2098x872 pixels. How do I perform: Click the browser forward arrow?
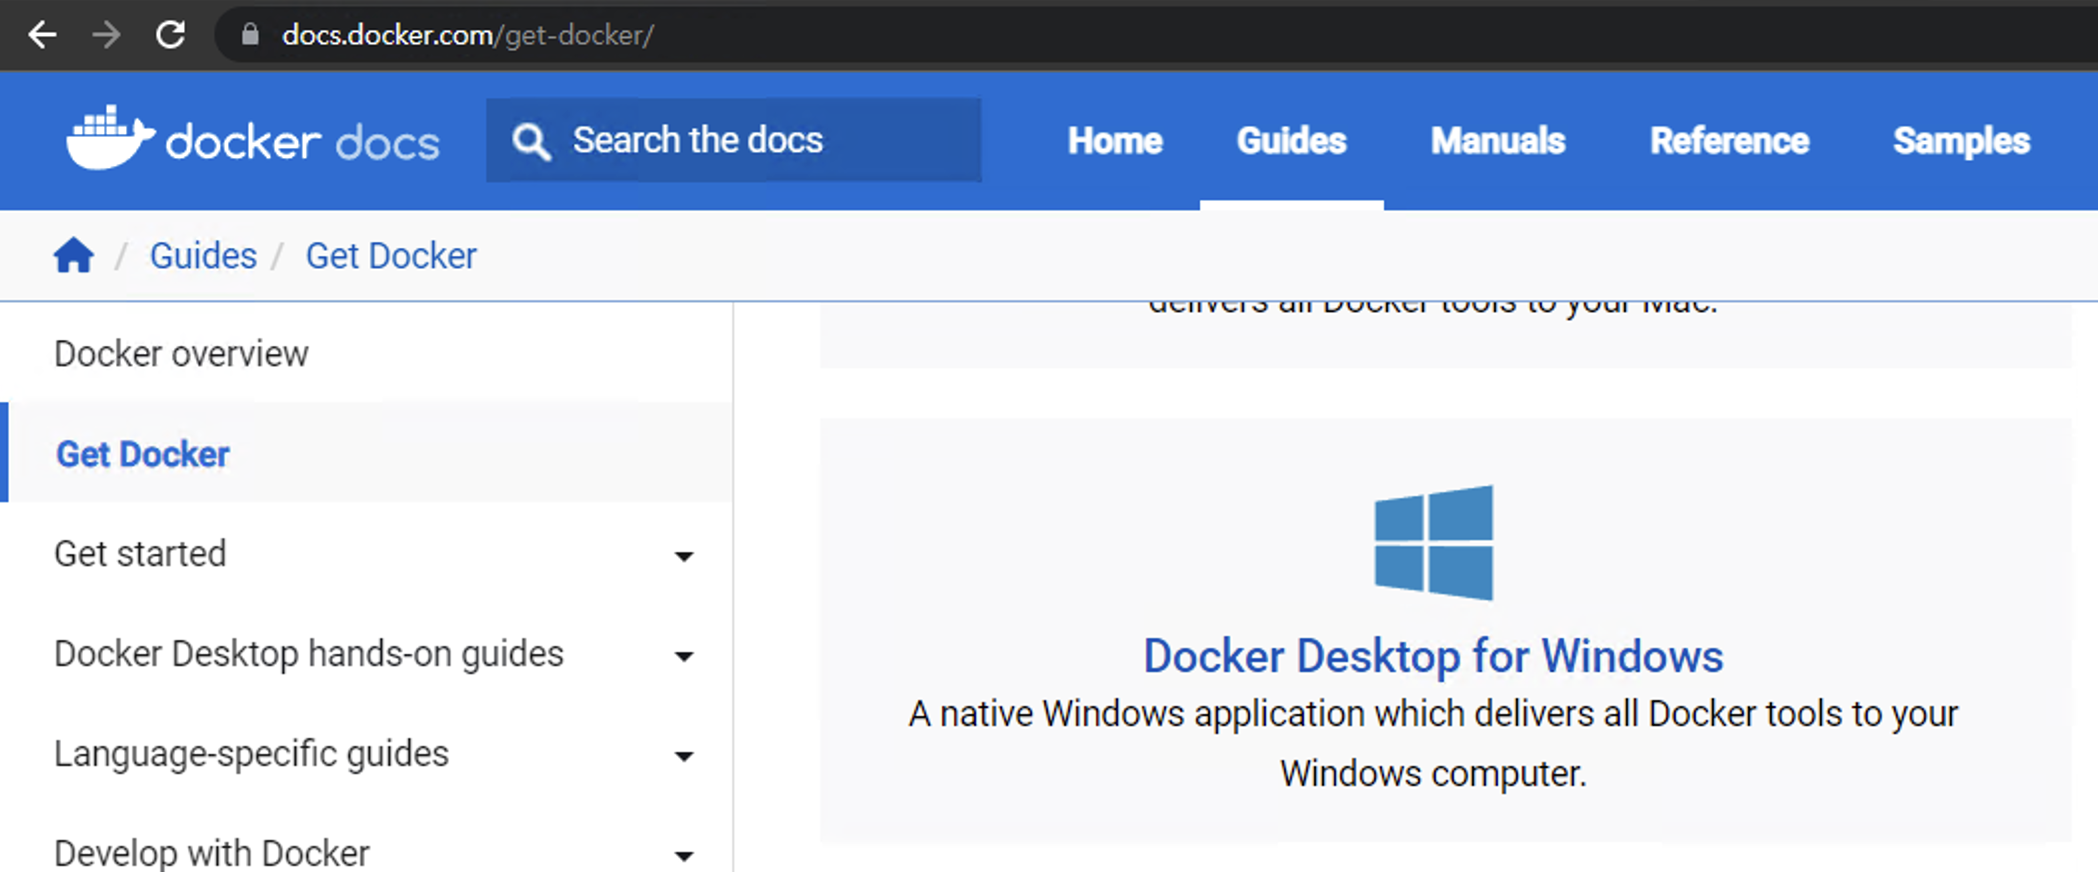click(x=106, y=35)
